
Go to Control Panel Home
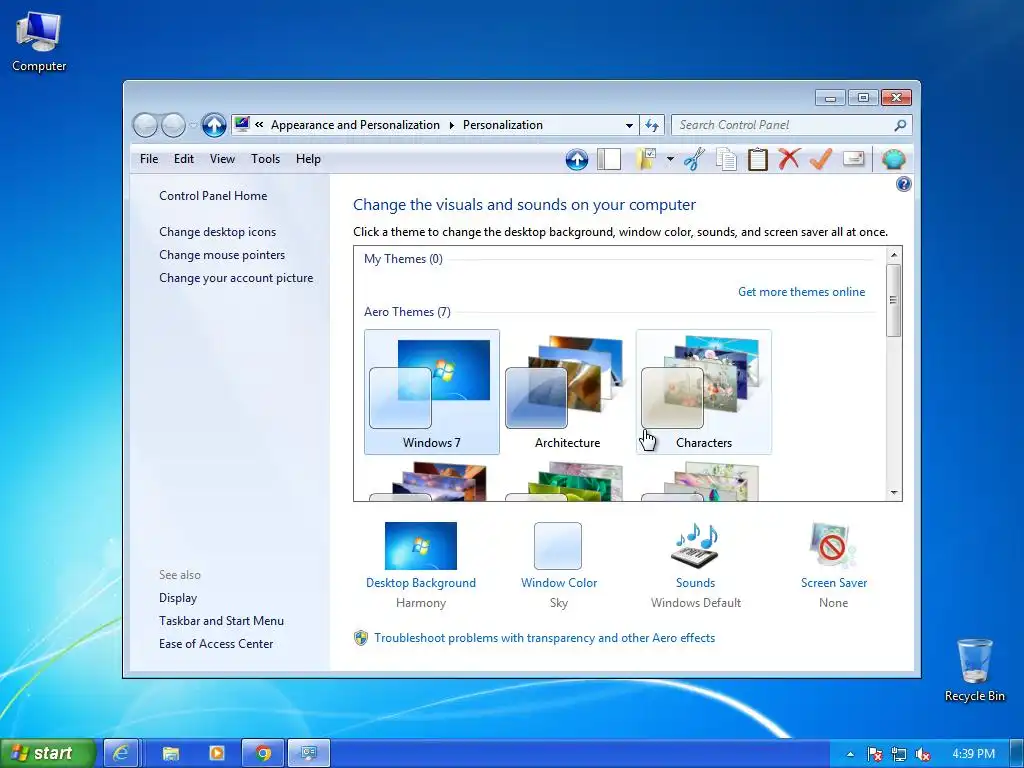click(x=213, y=196)
